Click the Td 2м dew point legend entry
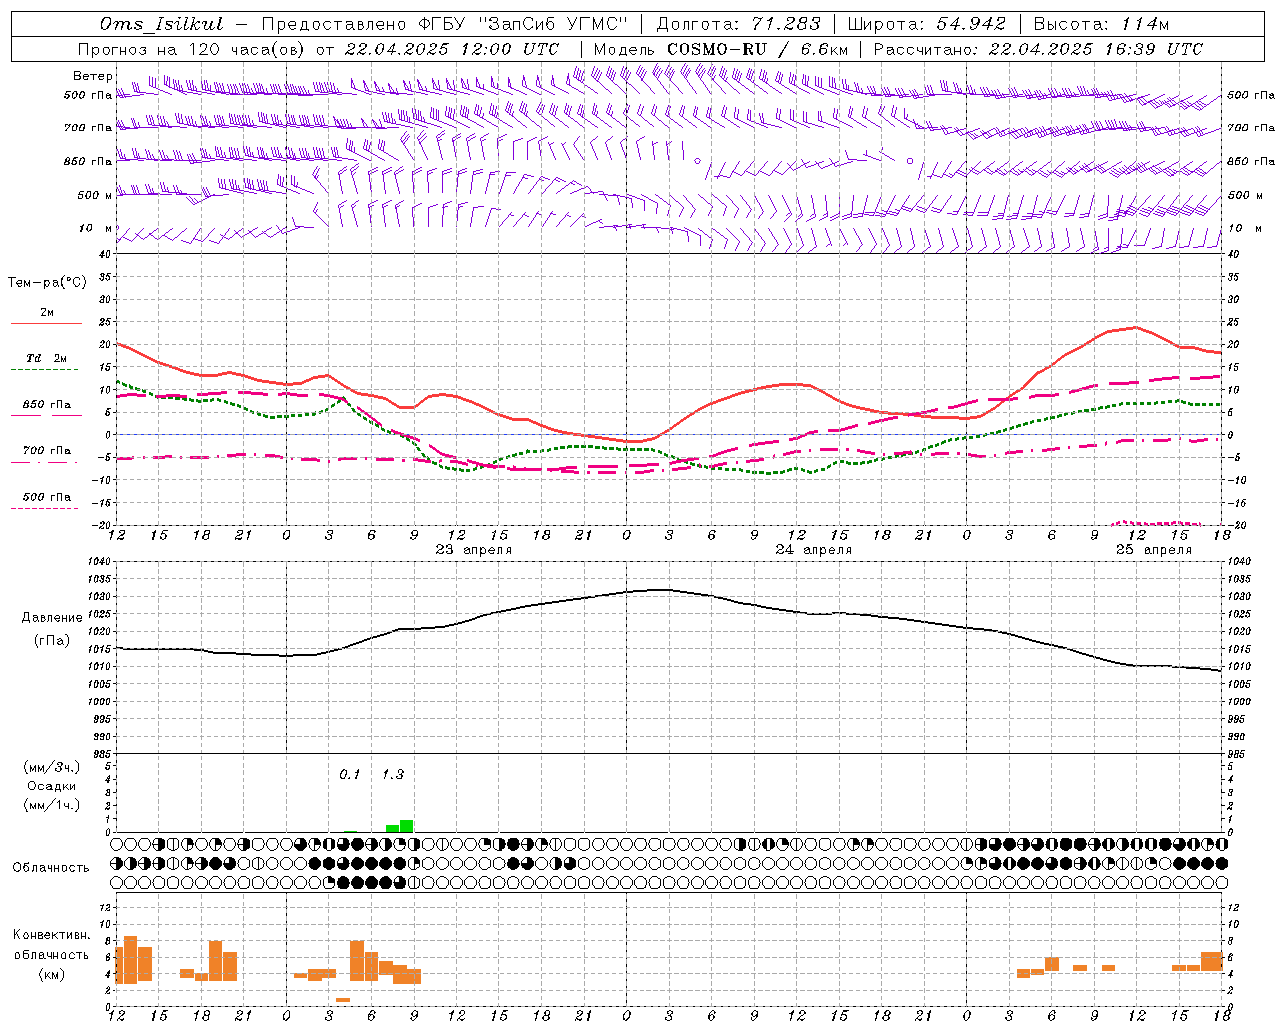This screenshot has height=1024, width=1280. tap(47, 358)
